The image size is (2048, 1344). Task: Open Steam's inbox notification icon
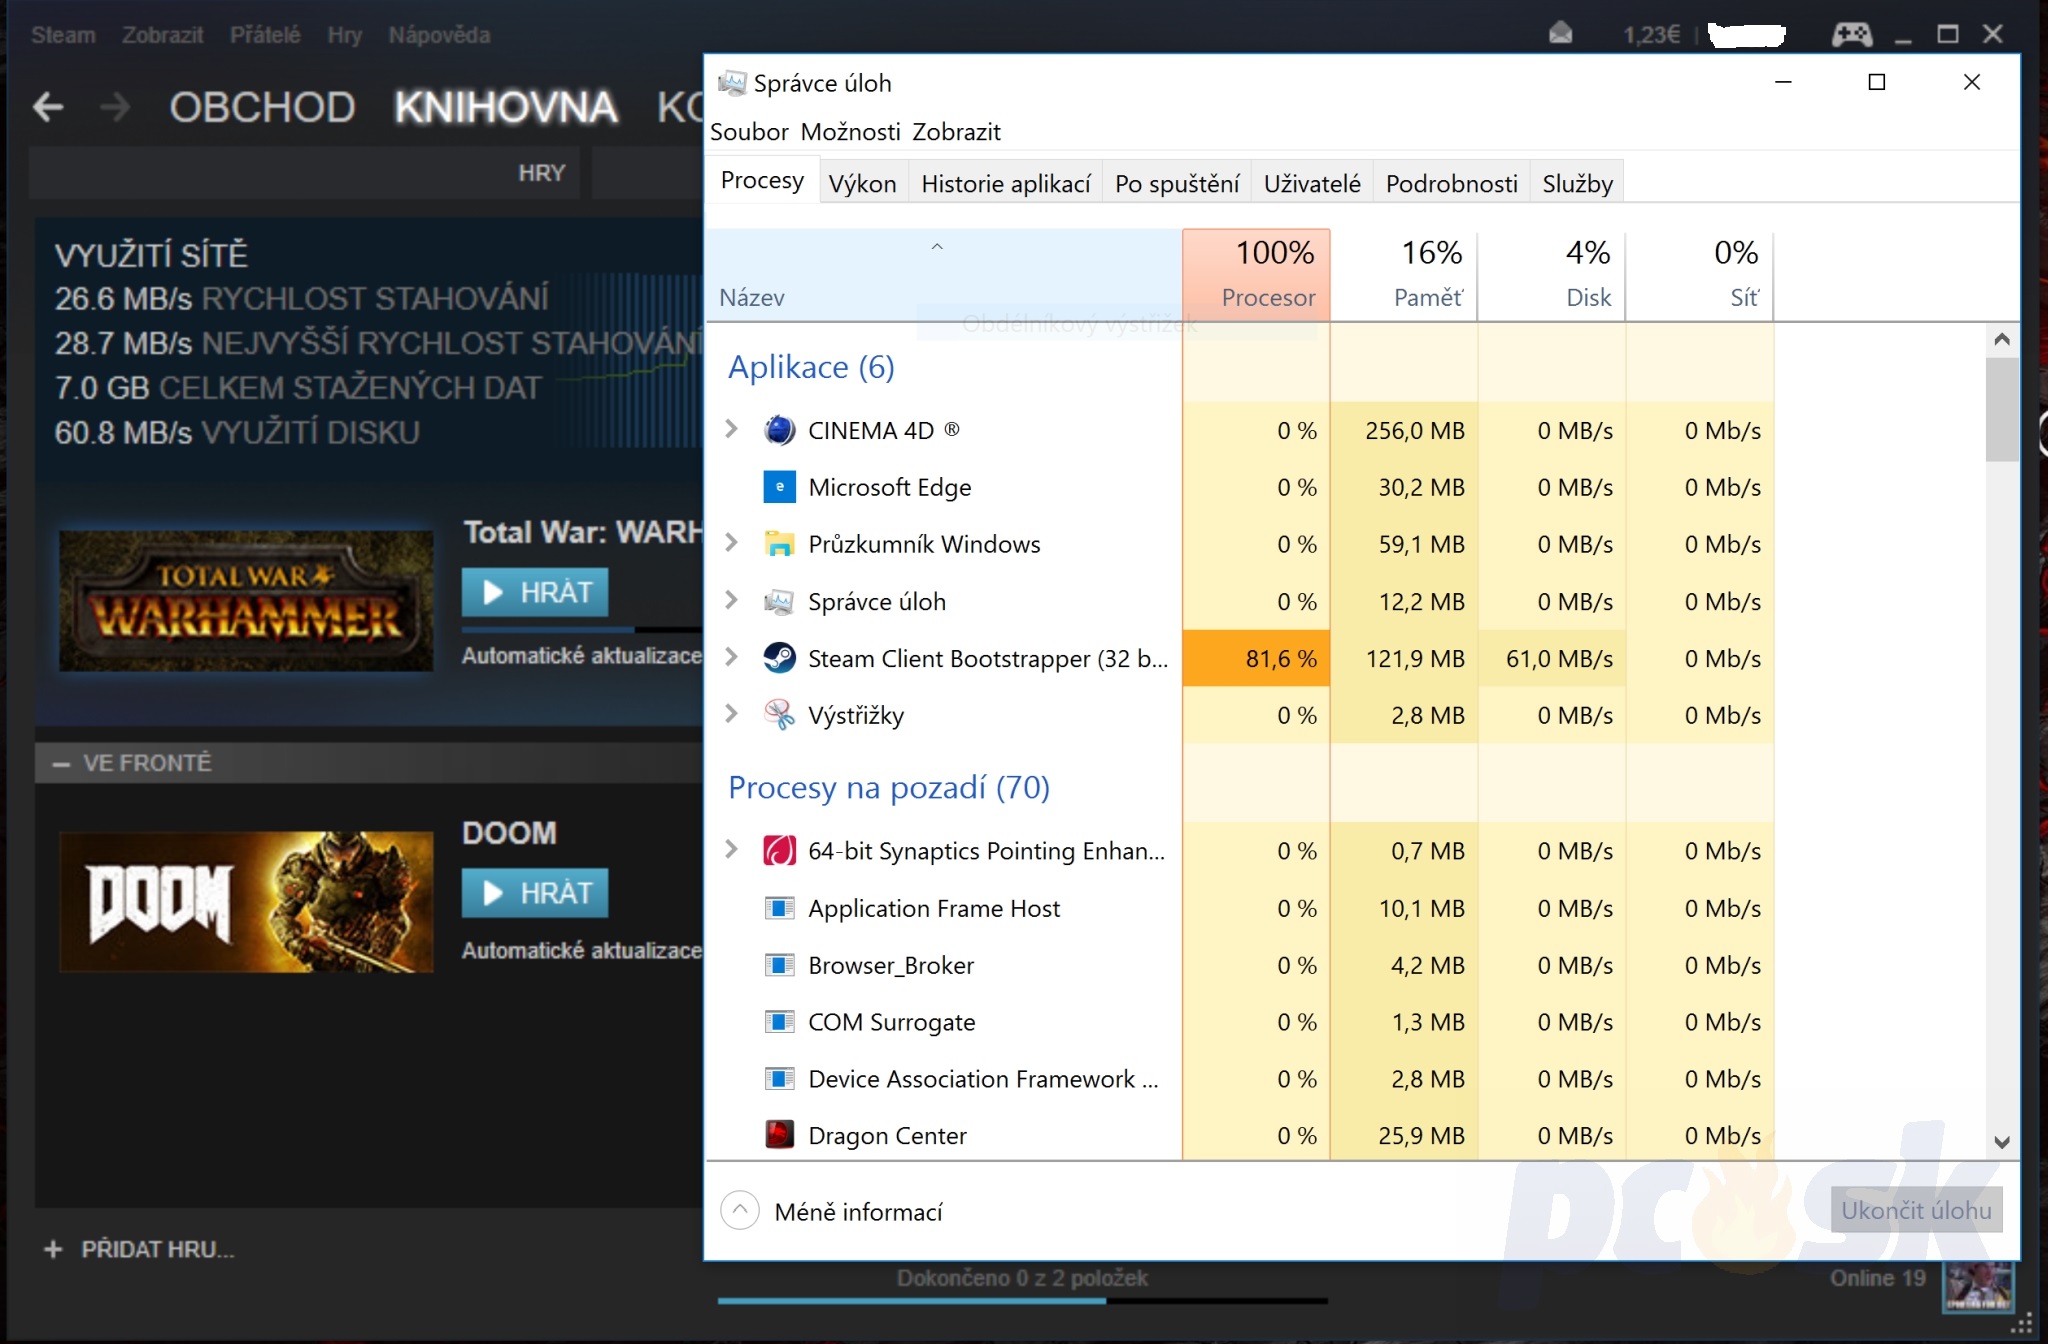coord(1561,34)
